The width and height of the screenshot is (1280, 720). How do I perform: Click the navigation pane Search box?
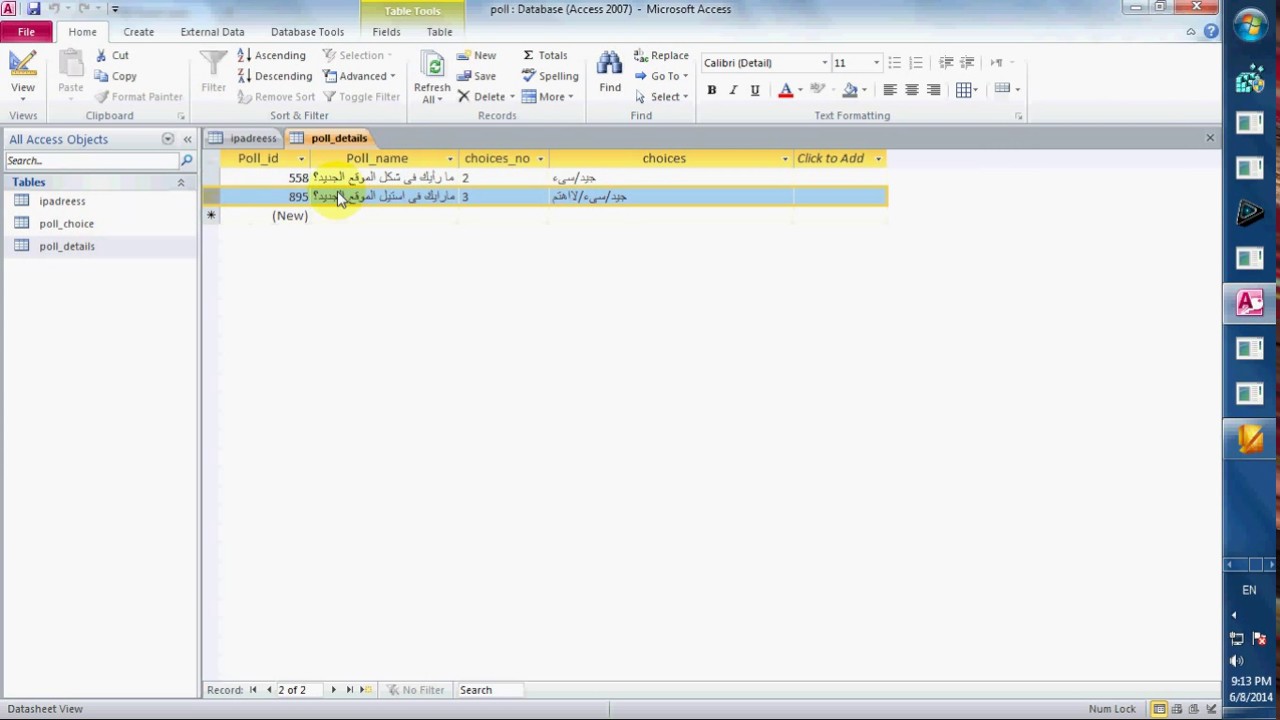(x=91, y=161)
